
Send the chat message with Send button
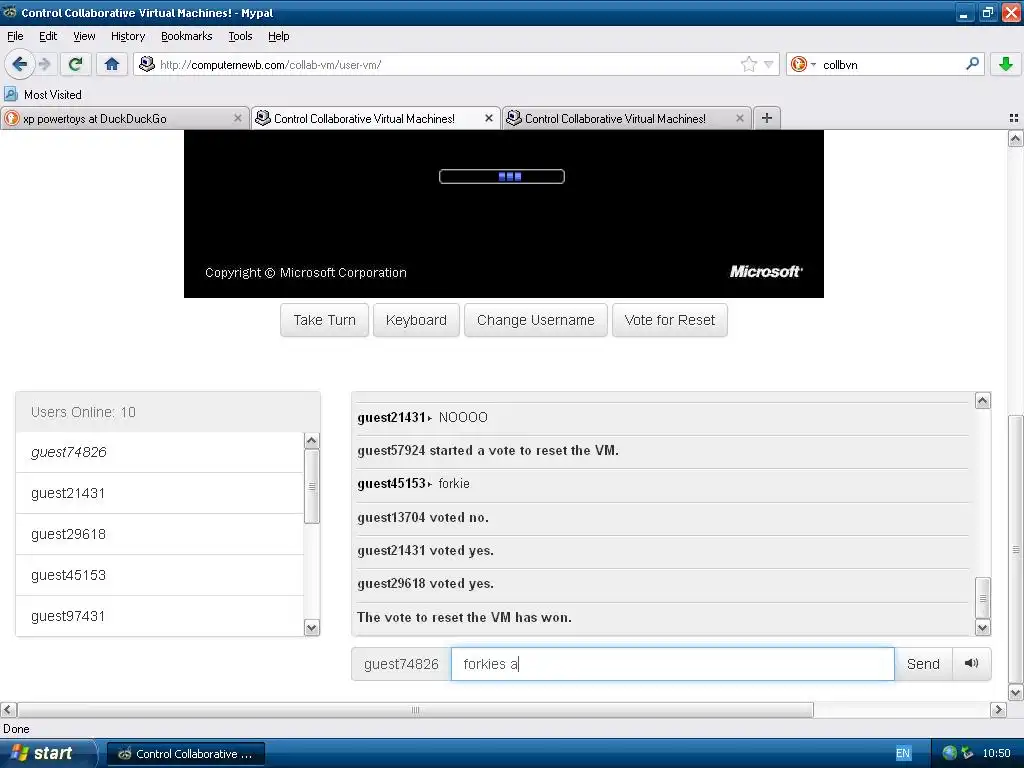[x=923, y=664]
